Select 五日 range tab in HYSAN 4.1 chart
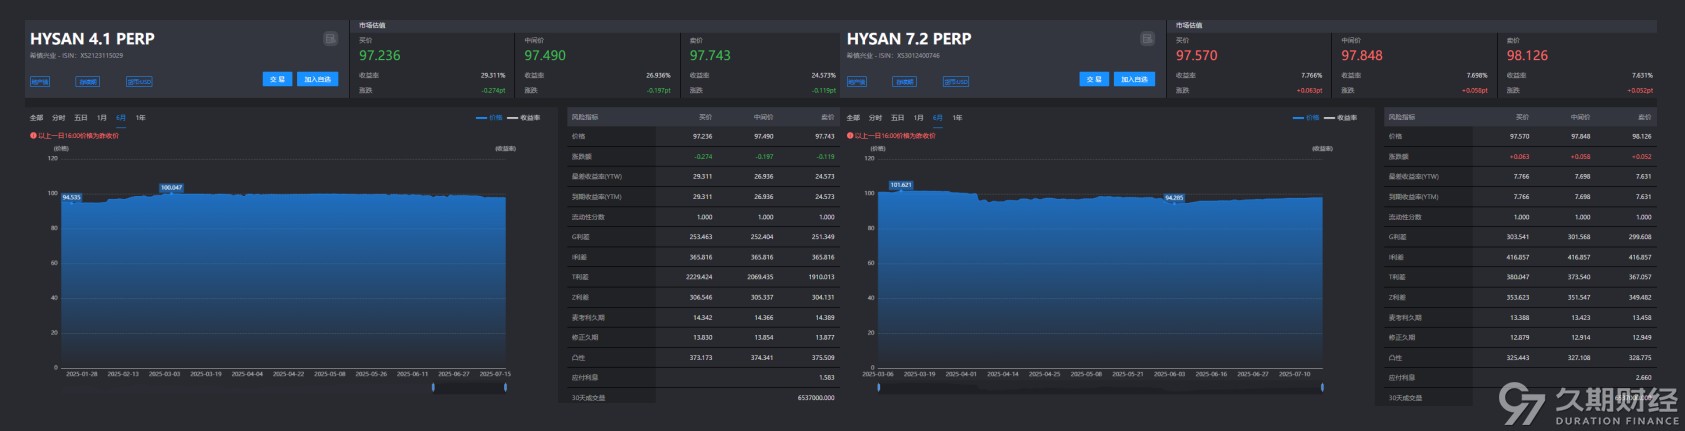Viewport: 1685px width, 431px height. (80, 118)
